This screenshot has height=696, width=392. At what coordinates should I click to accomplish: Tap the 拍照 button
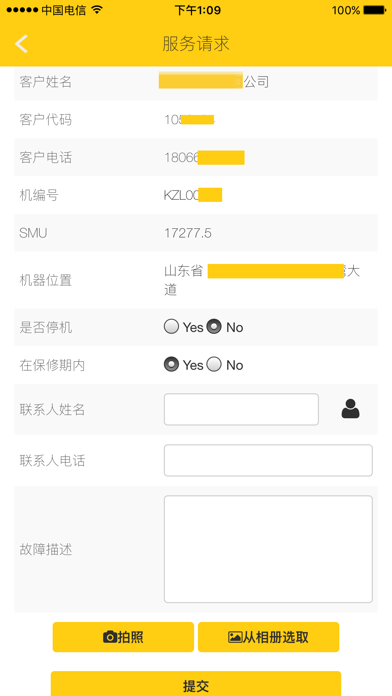coord(123,637)
